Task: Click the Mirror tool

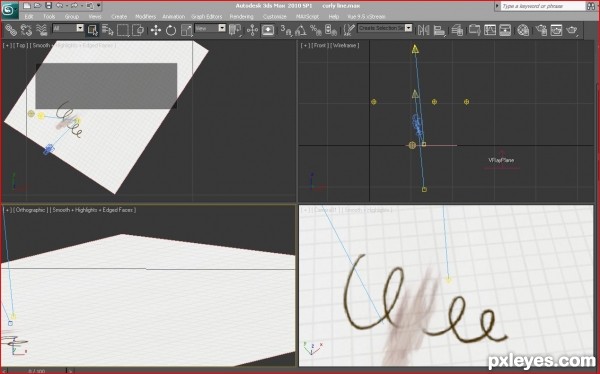Action: (x=423, y=30)
